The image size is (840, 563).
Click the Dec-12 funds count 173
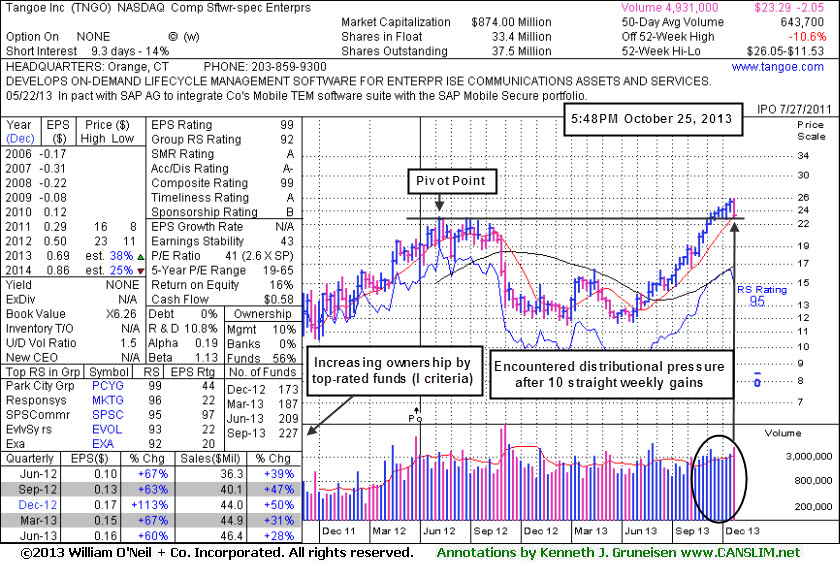[288, 389]
